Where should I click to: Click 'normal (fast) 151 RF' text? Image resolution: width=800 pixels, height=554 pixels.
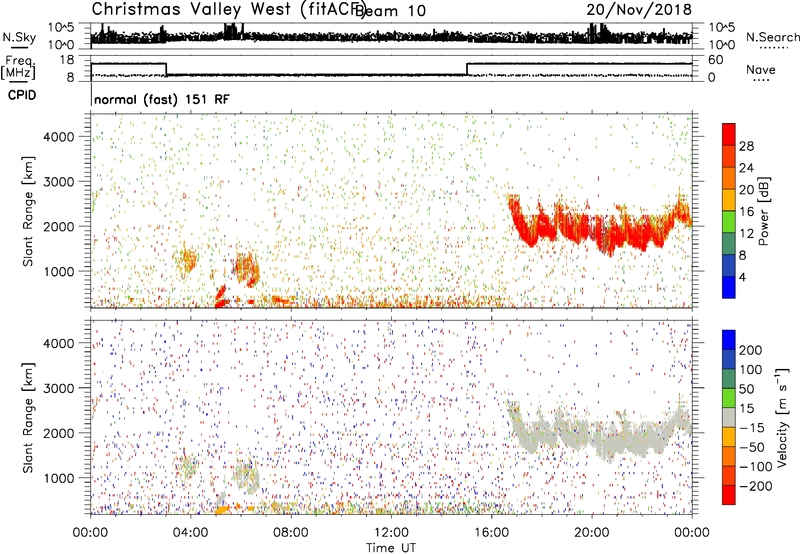tap(162, 99)
